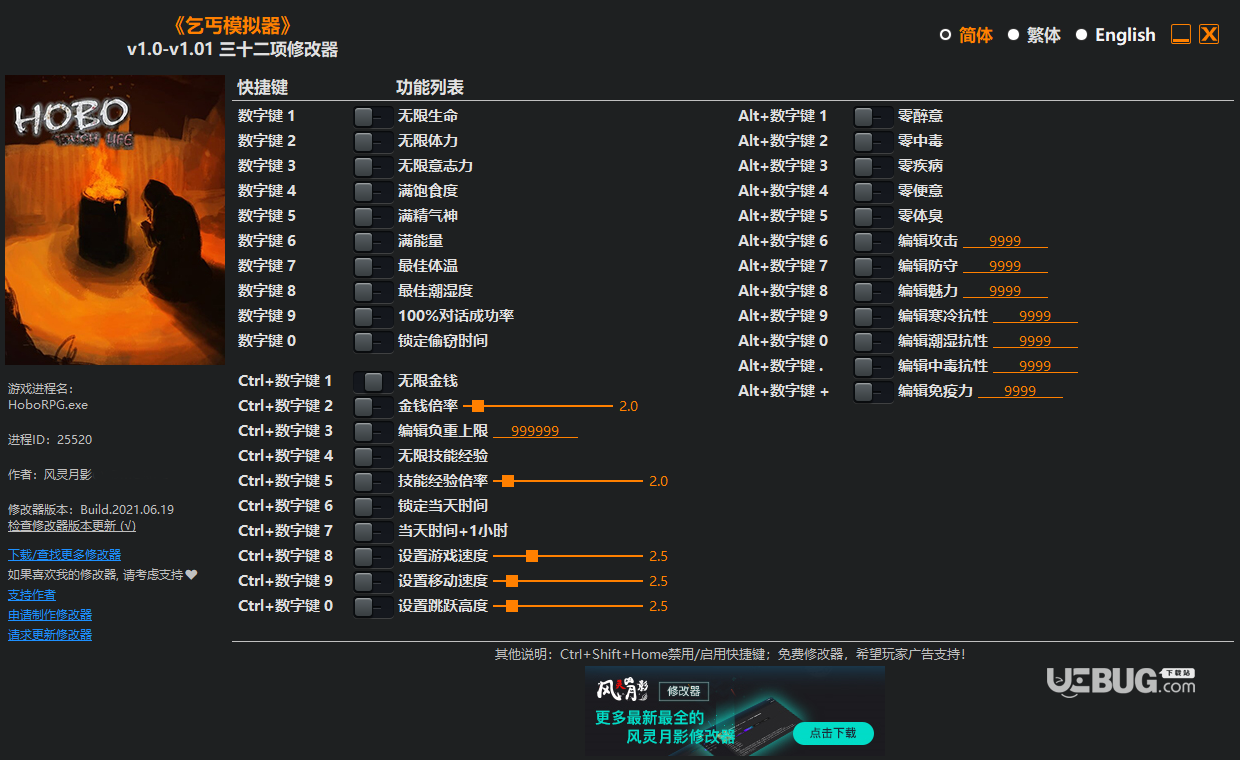Click 编辑攻击 value field
1240x760 pixels.
[1005, 241]
